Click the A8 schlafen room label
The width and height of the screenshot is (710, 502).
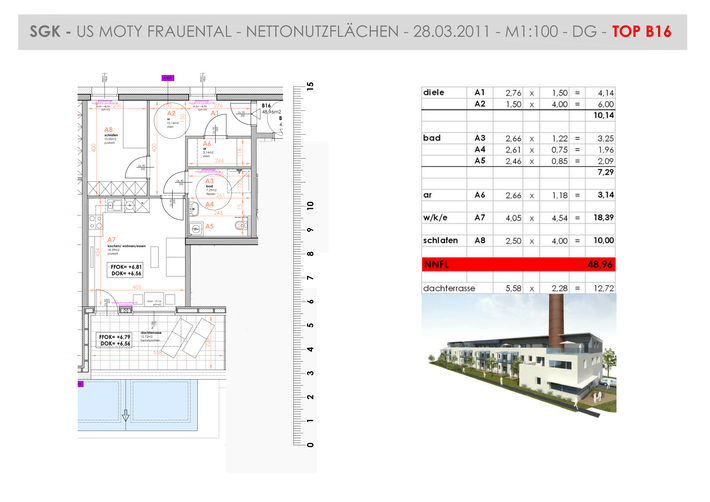110,135
